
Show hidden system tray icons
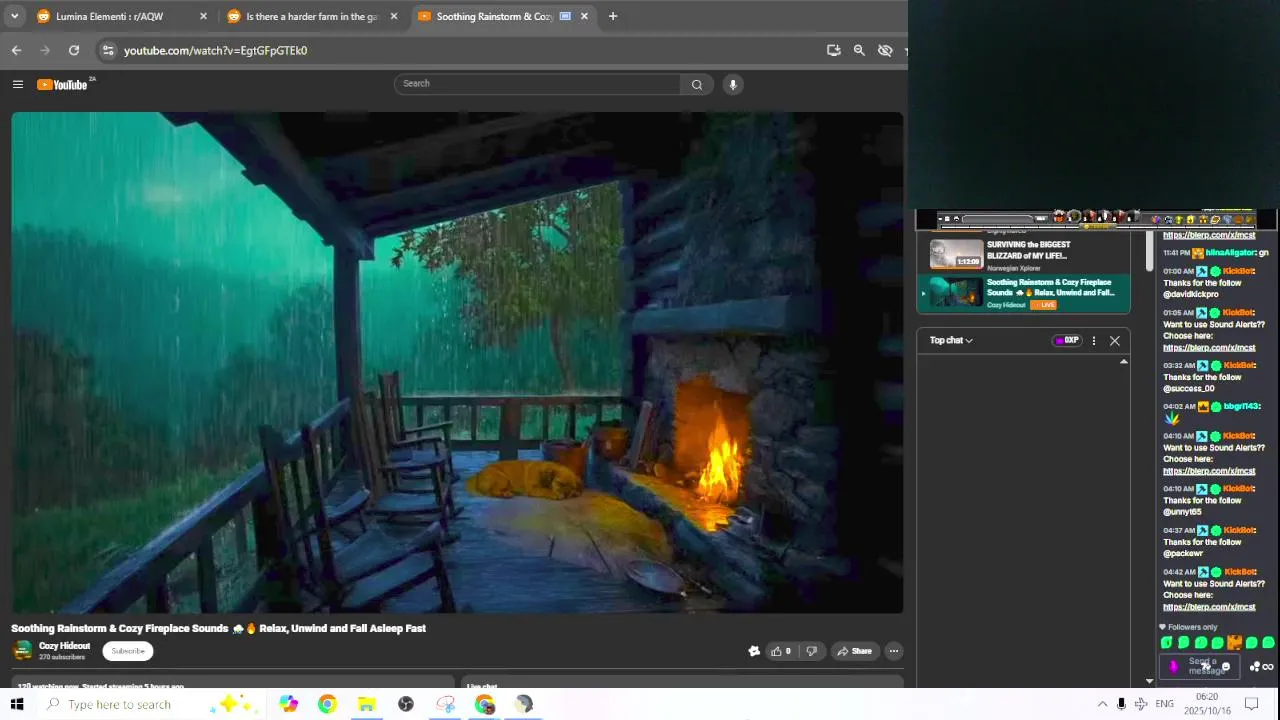1102,704
